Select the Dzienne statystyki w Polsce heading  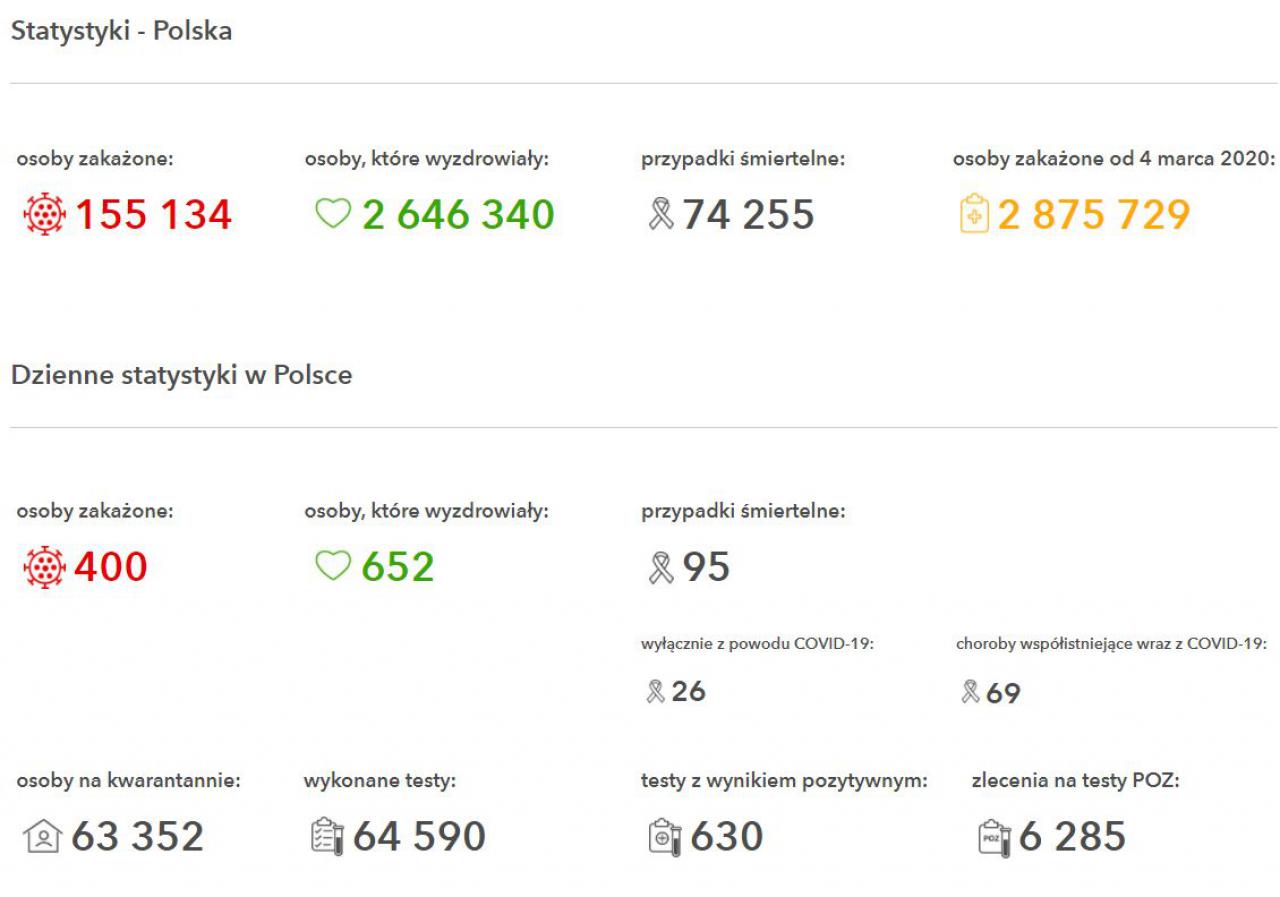coord(181,376)
